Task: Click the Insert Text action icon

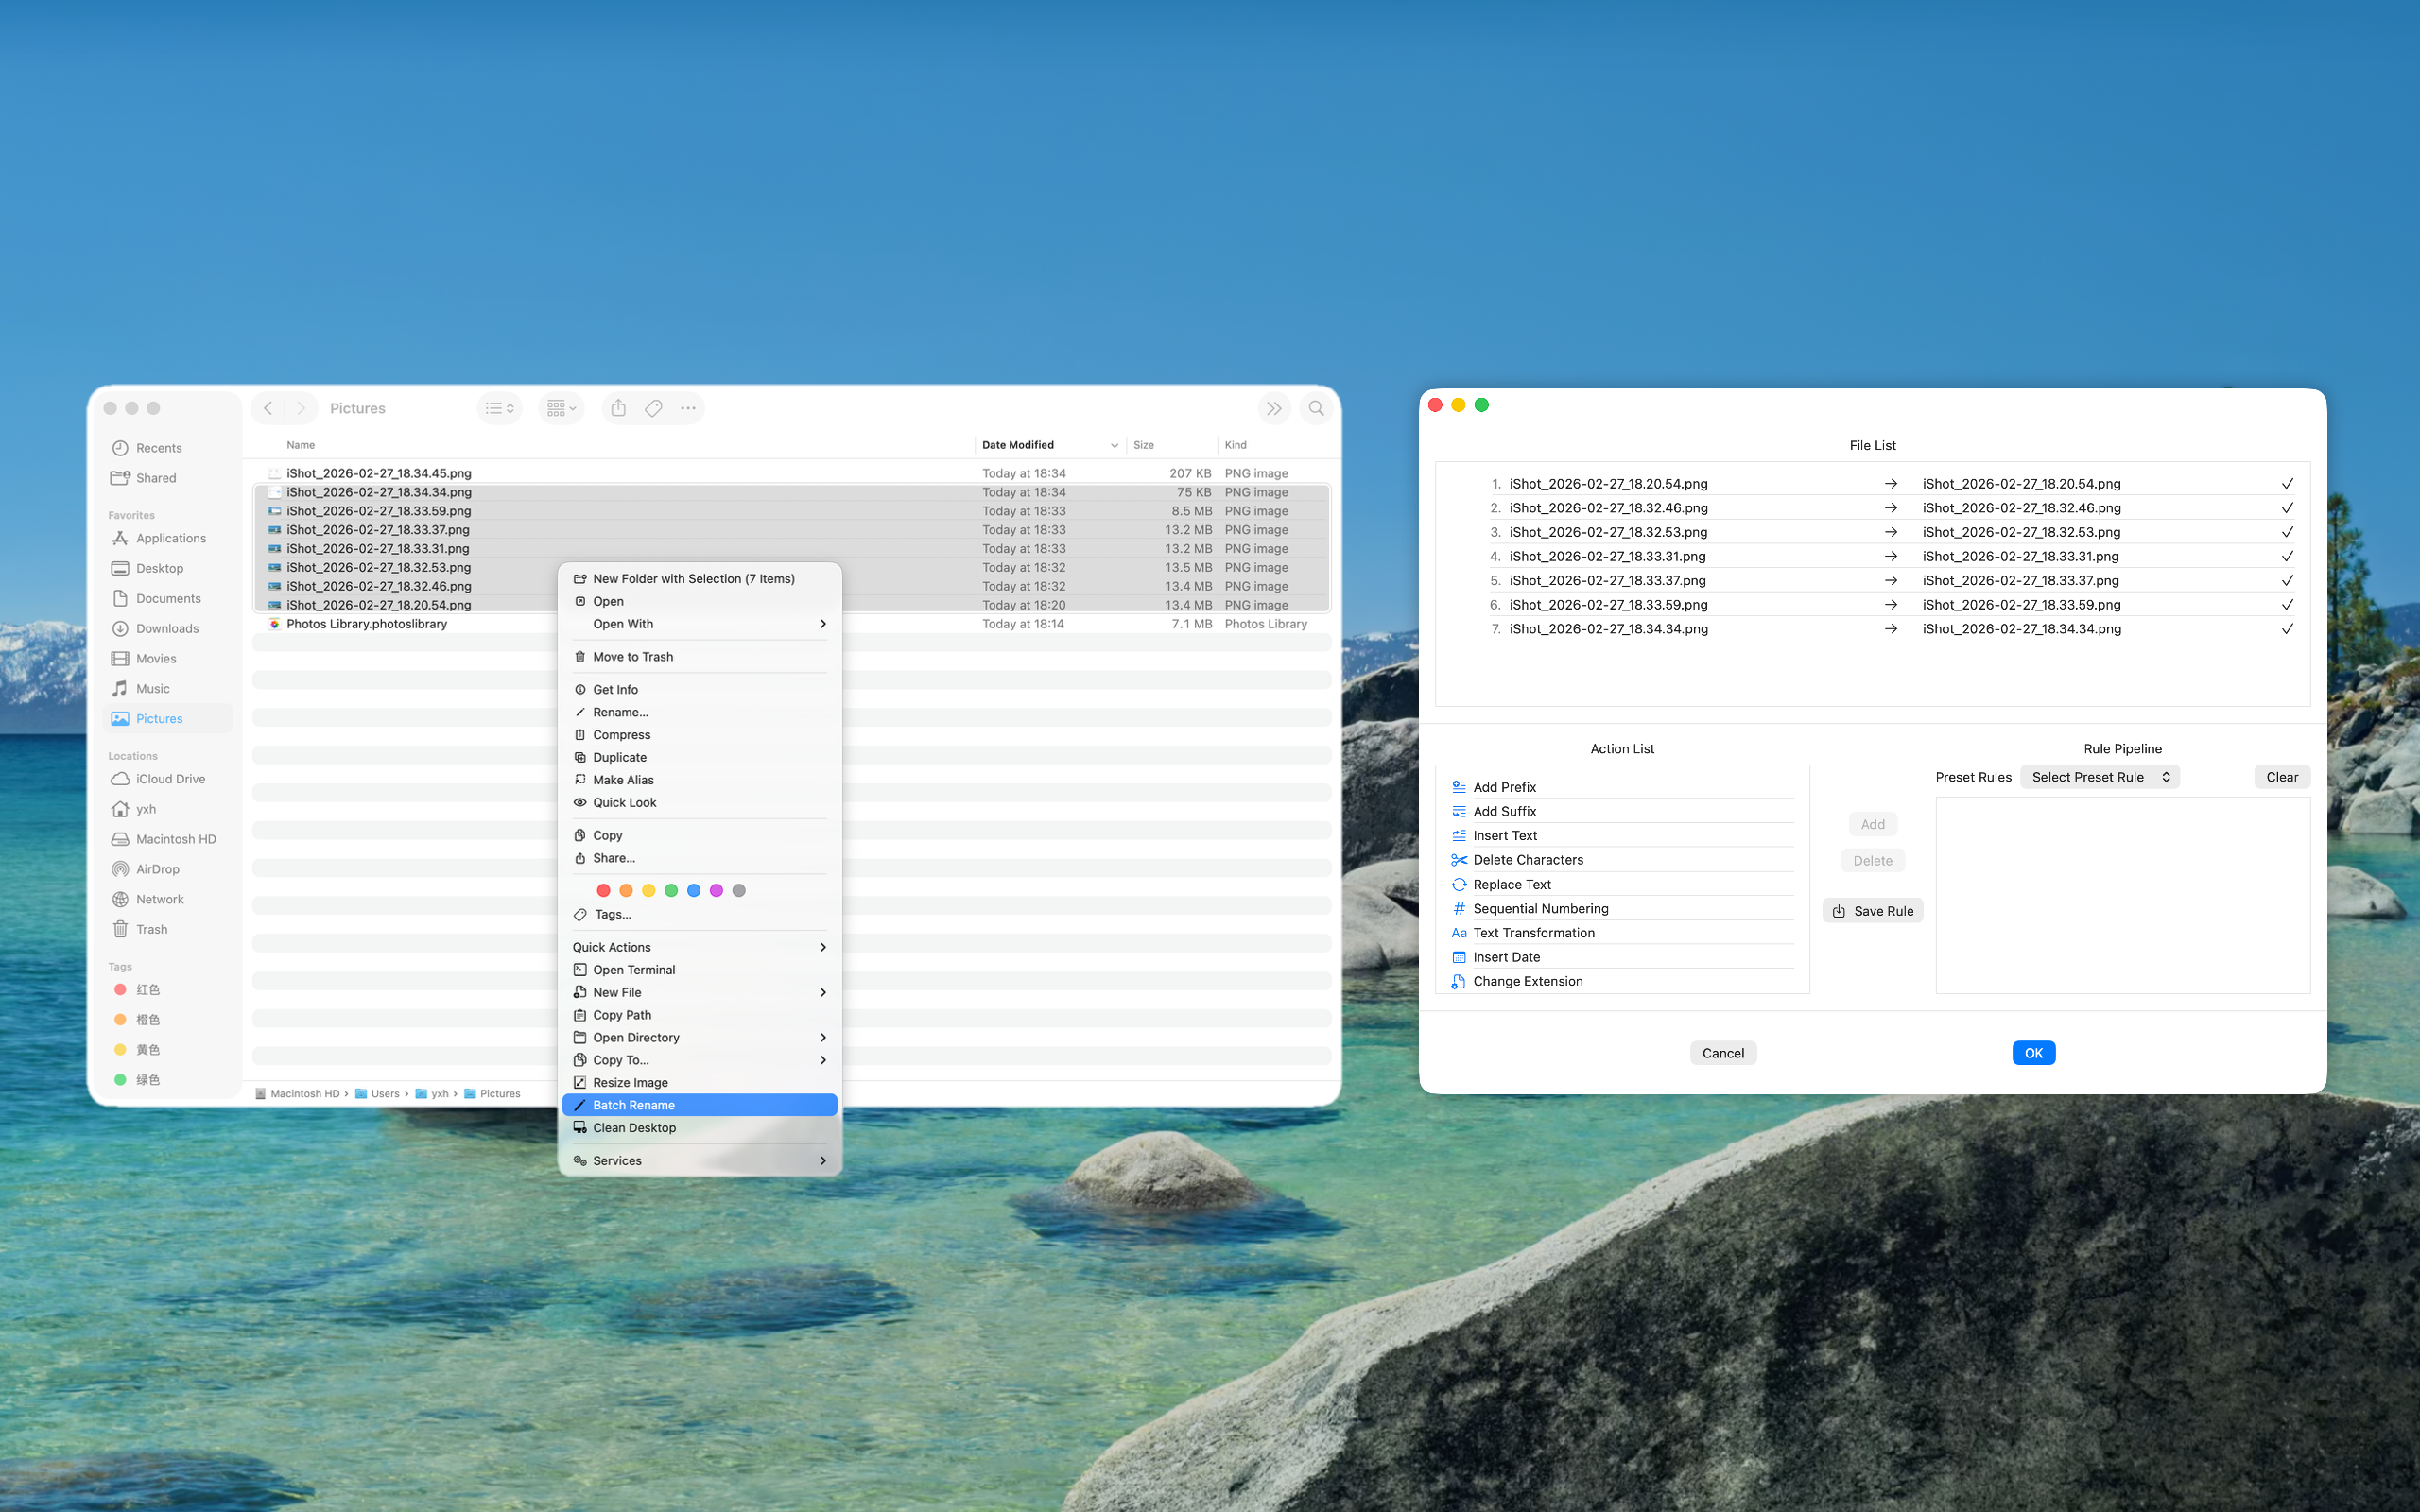Action: point(1459,835)
